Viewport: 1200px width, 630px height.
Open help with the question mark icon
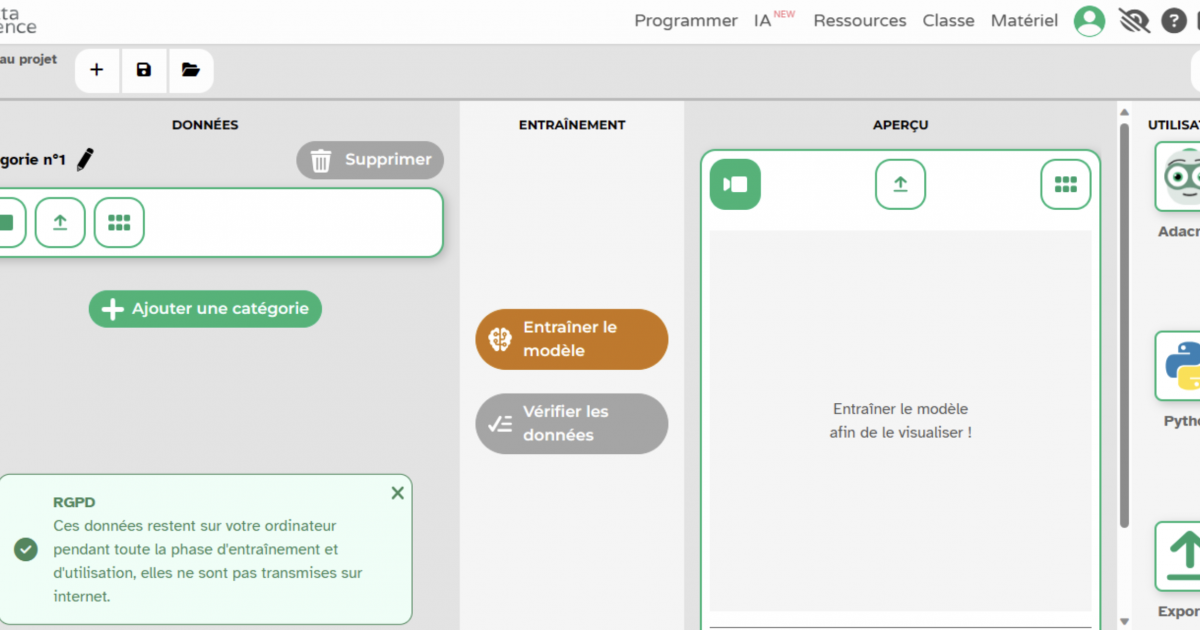[x=1174, y=21]
